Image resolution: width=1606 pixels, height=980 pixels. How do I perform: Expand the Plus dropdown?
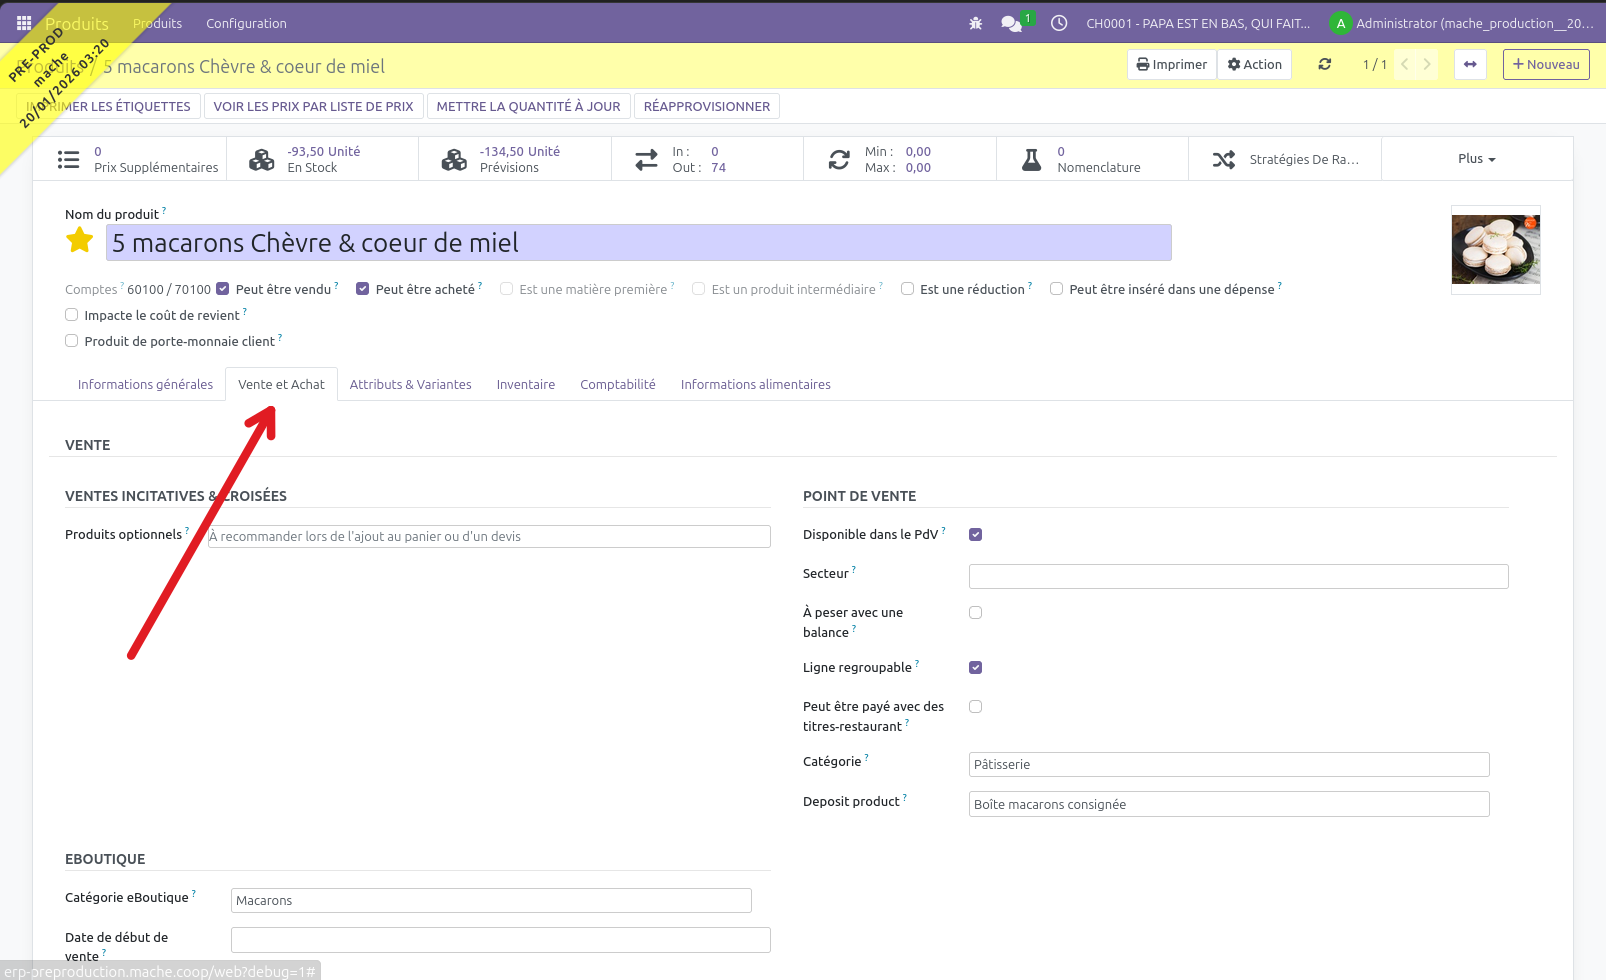(x=1476, y=159)
